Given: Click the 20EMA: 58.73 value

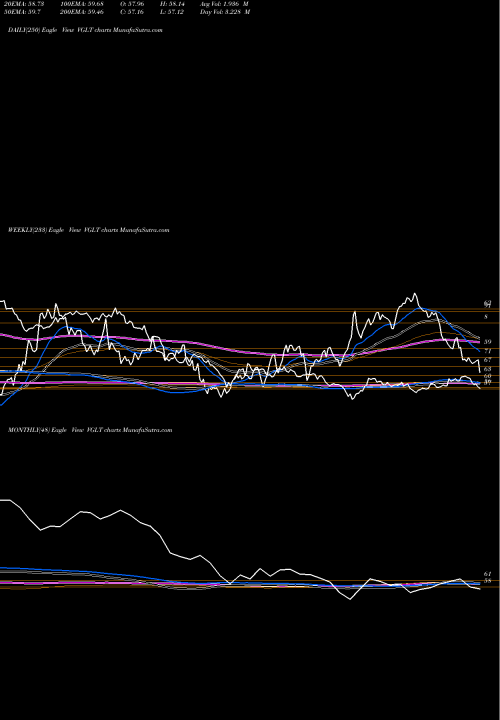Looking at the screenshot, I should [x=24, y=4].
